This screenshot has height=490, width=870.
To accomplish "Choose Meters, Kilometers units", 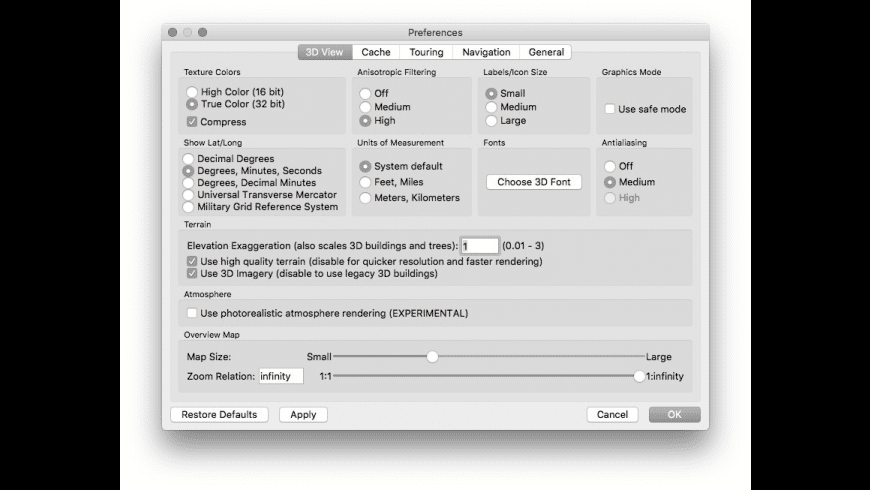I will 366,198.
